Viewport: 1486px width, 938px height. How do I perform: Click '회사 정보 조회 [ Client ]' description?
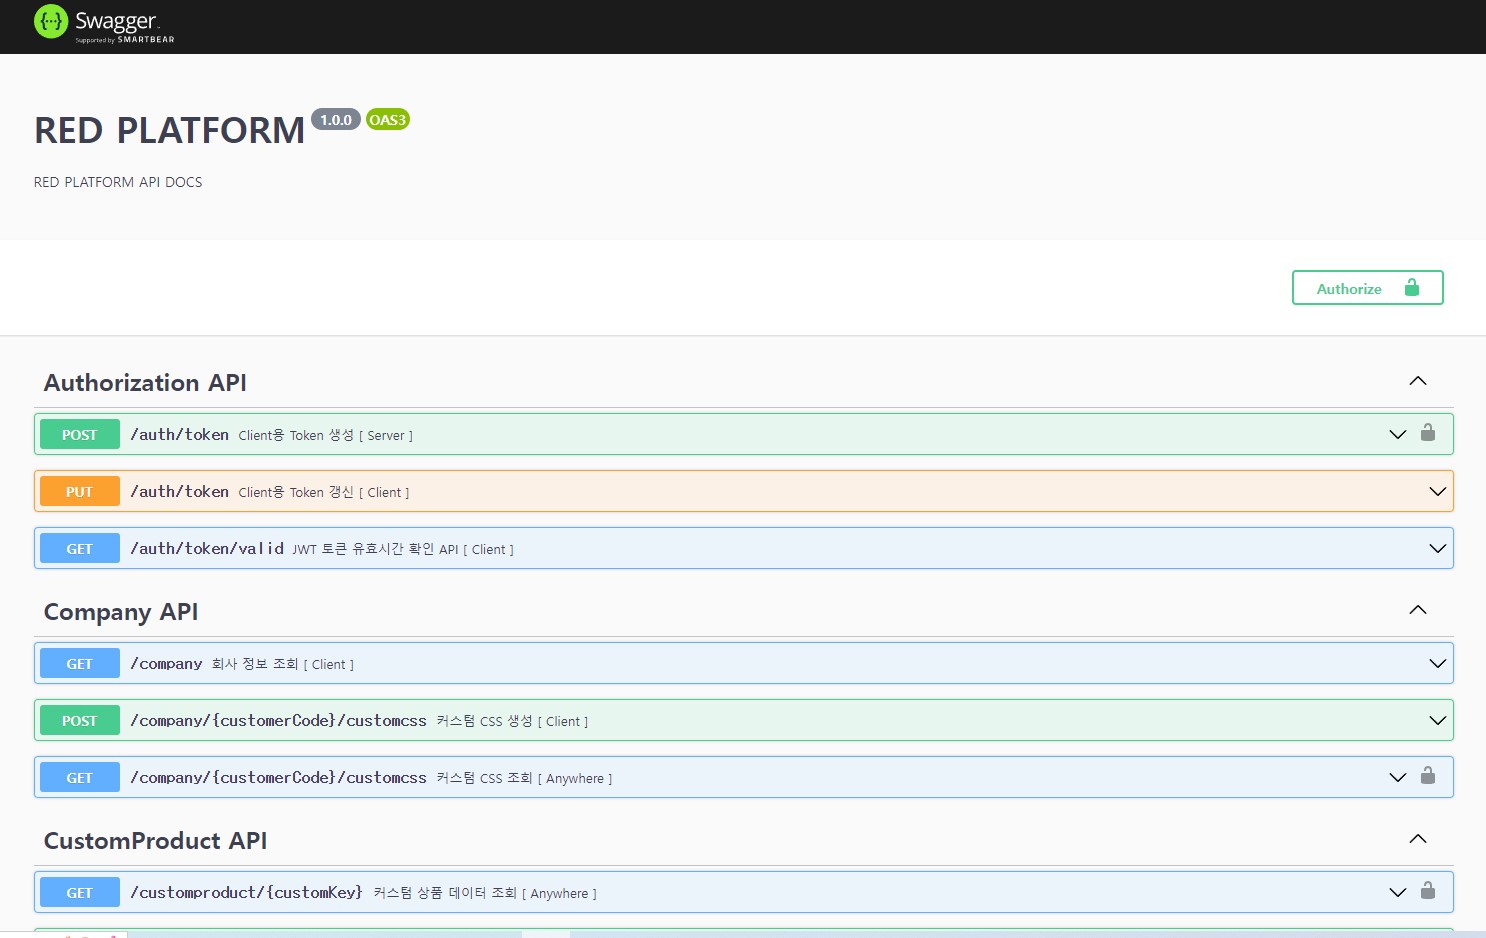click(282, 664)
